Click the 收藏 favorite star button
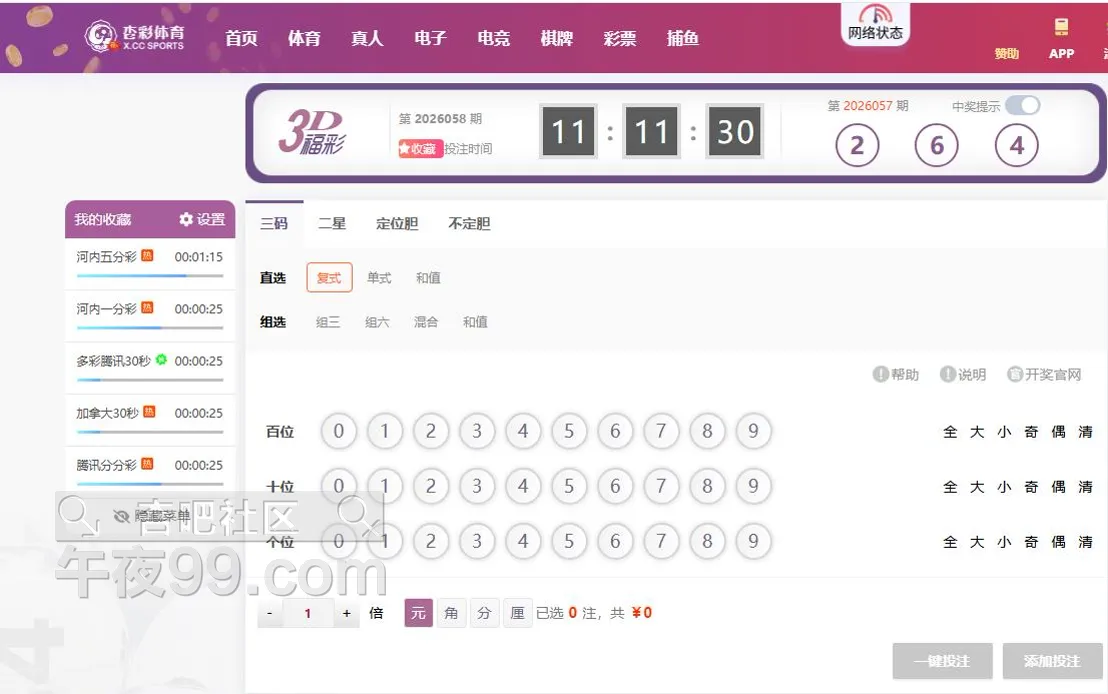This screenshot has width=1108, height=694. point(420,148)
